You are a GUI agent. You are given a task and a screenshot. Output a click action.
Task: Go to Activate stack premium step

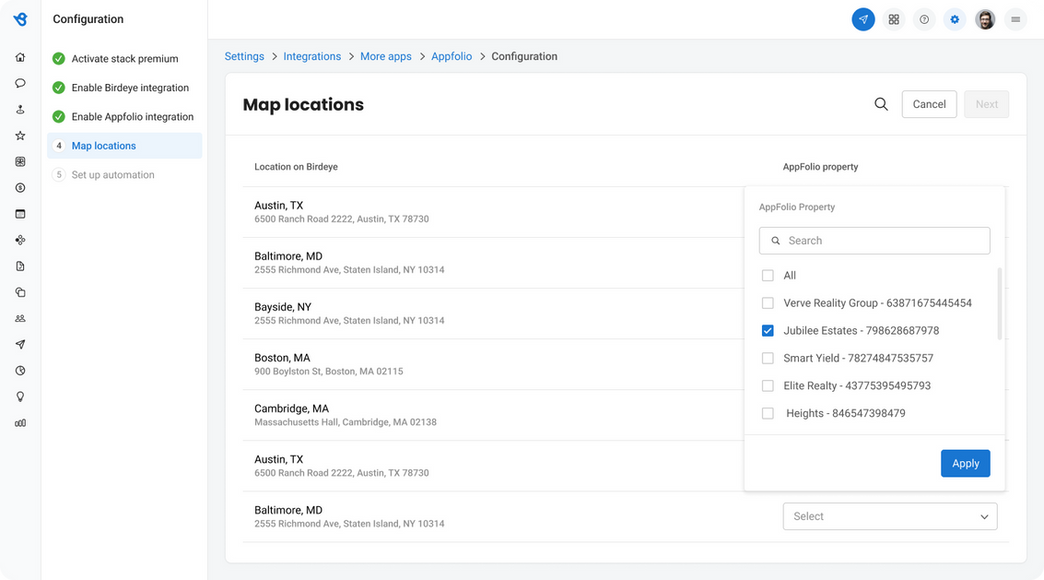pos(125,59)
